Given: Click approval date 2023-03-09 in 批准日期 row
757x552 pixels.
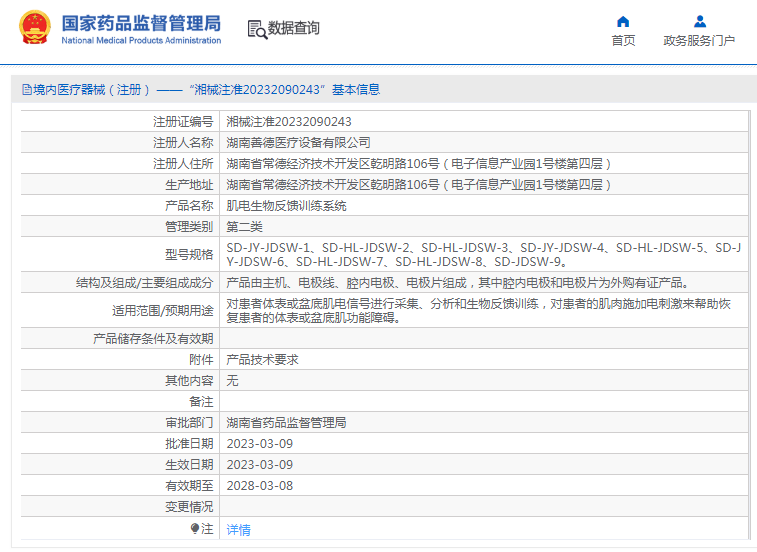Looking at the screenshot, I should pyautogui.click(x=260, y=444).
